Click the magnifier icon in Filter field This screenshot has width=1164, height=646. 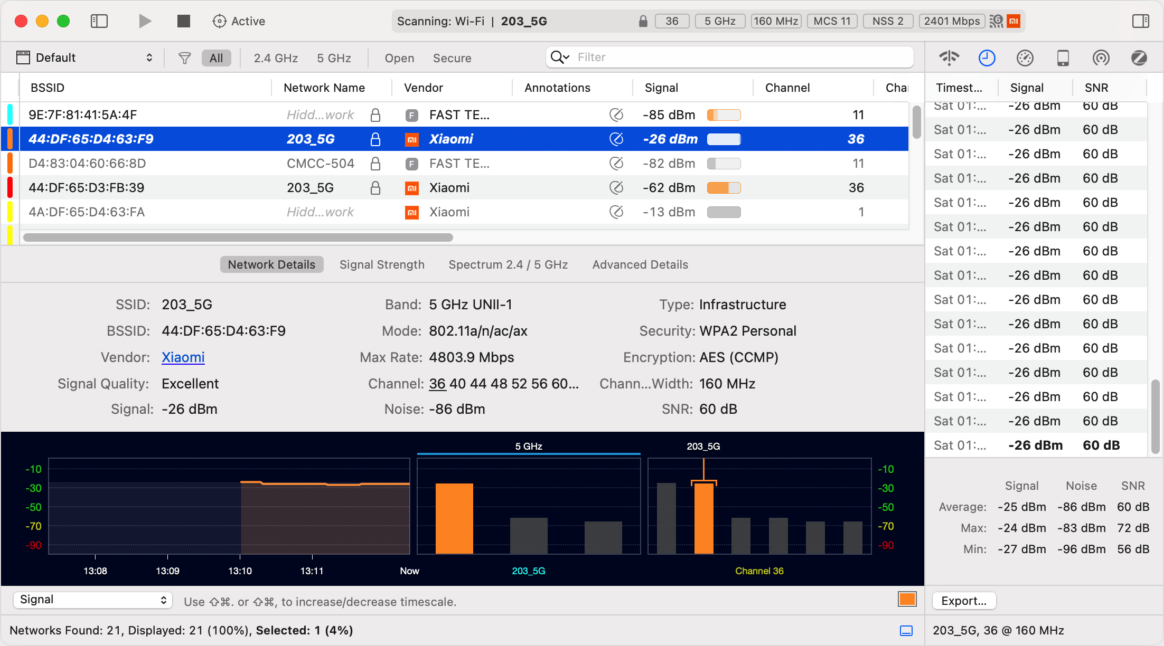(559, 57)
